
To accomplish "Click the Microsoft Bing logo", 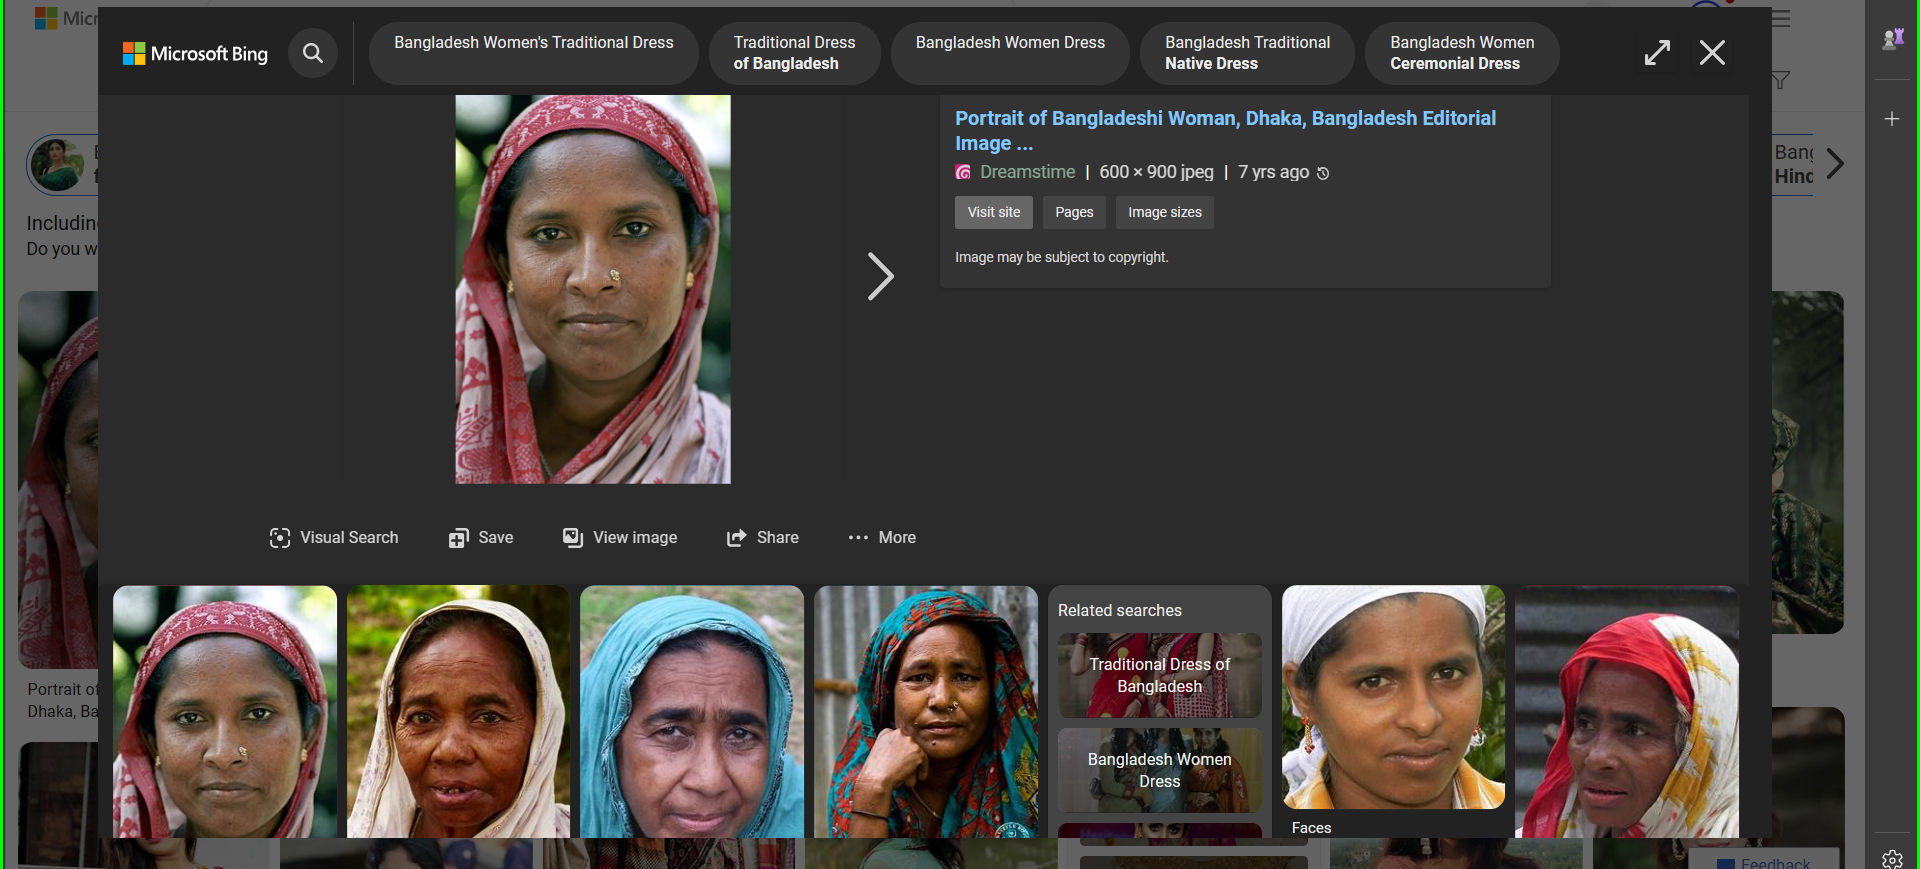I will pos(195,53).
